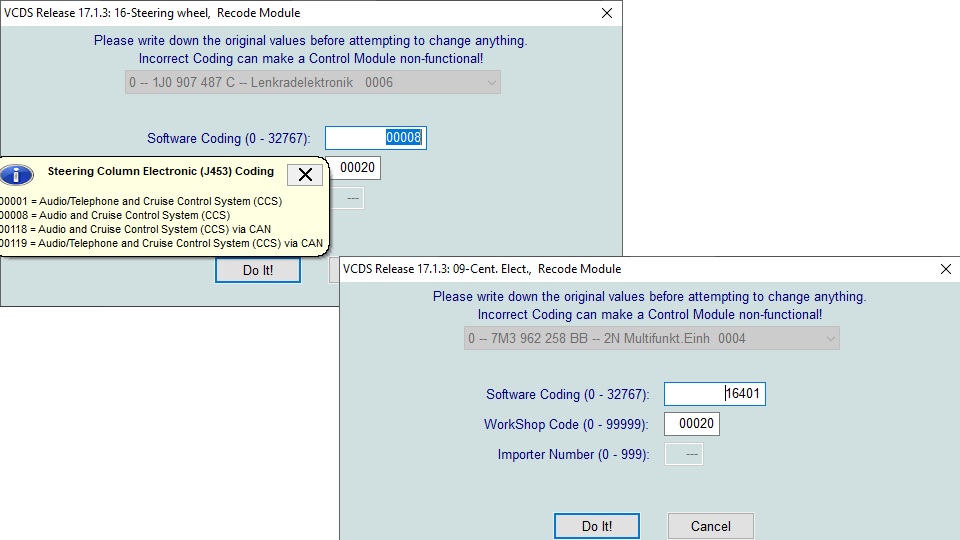
Task: Click the Importer Number field in Cent. Elect. window
Action: [x=683, y=454]
